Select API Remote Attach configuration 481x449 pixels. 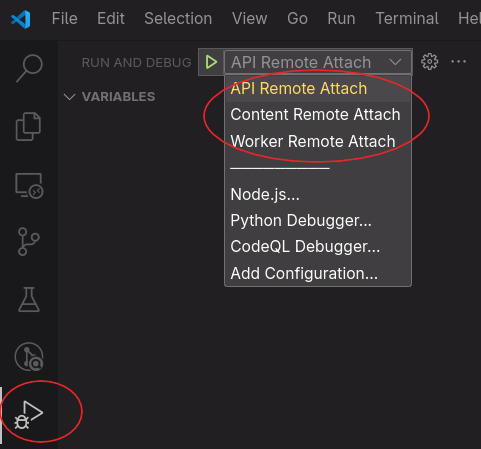tap(318, 89)
